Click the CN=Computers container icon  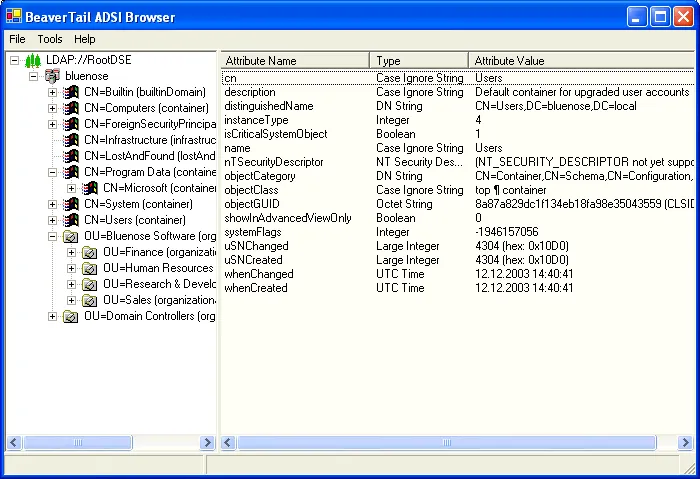[71, 108]
